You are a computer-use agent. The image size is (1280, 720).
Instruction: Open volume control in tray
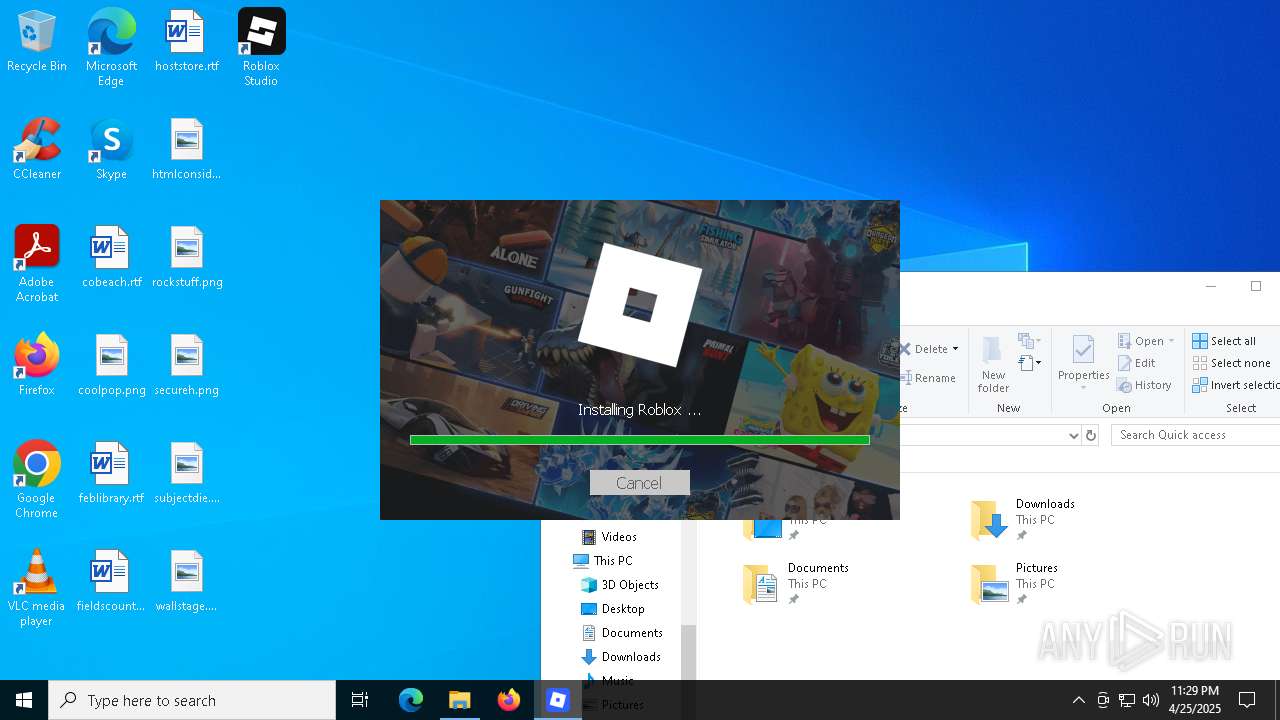click(1151, 700)
